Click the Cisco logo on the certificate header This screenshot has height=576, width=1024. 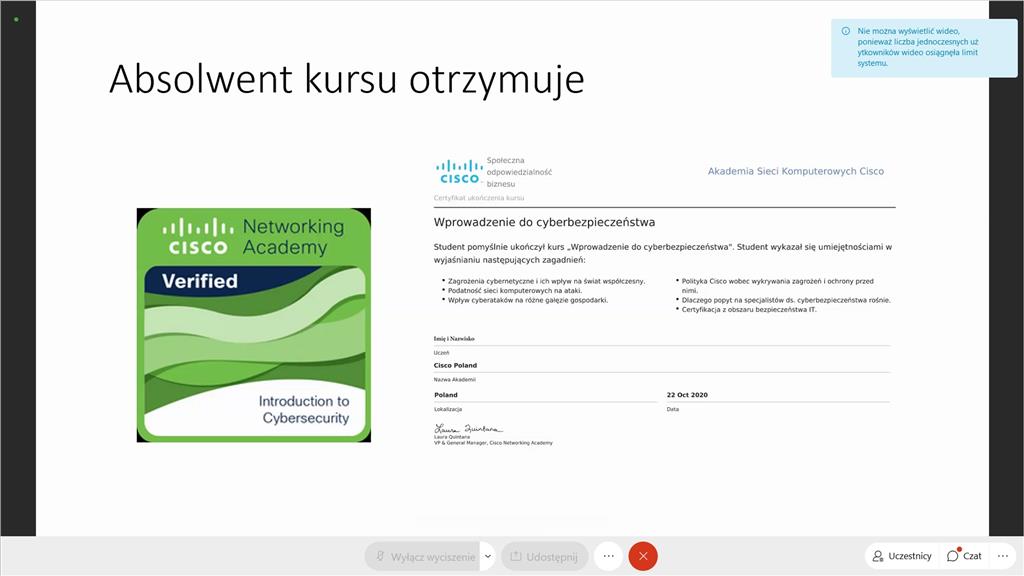(459, 172)
